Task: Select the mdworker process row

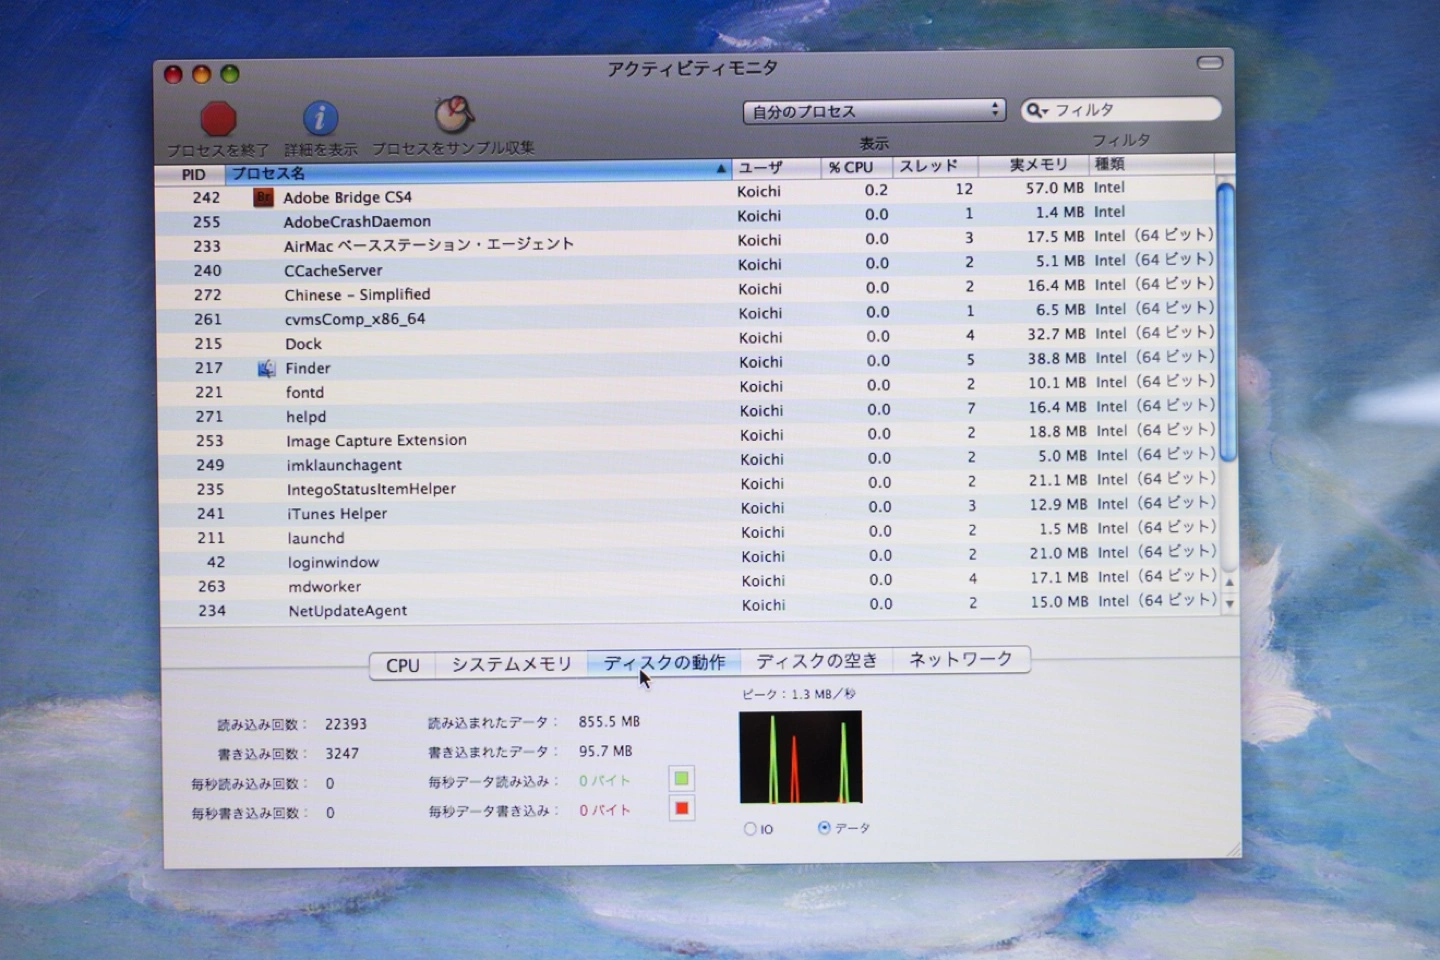Action: [691, 583]
